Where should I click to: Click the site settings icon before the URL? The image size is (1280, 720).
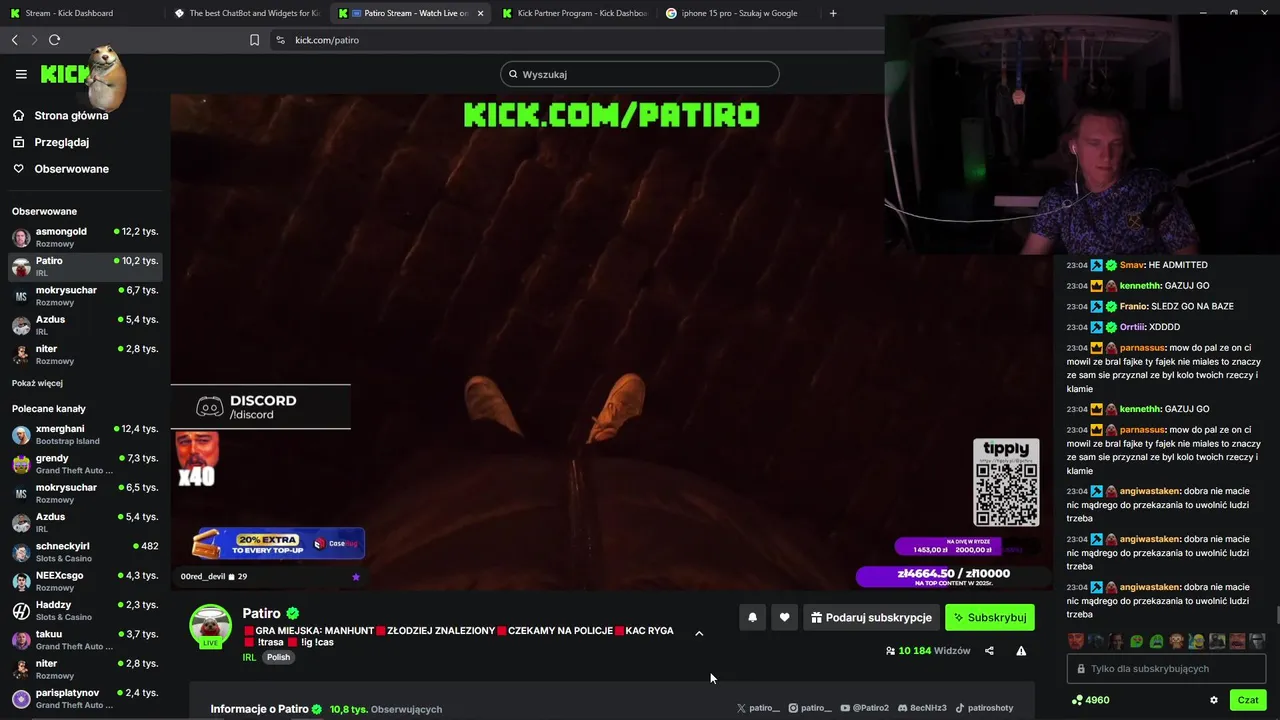tap(280, 40)
